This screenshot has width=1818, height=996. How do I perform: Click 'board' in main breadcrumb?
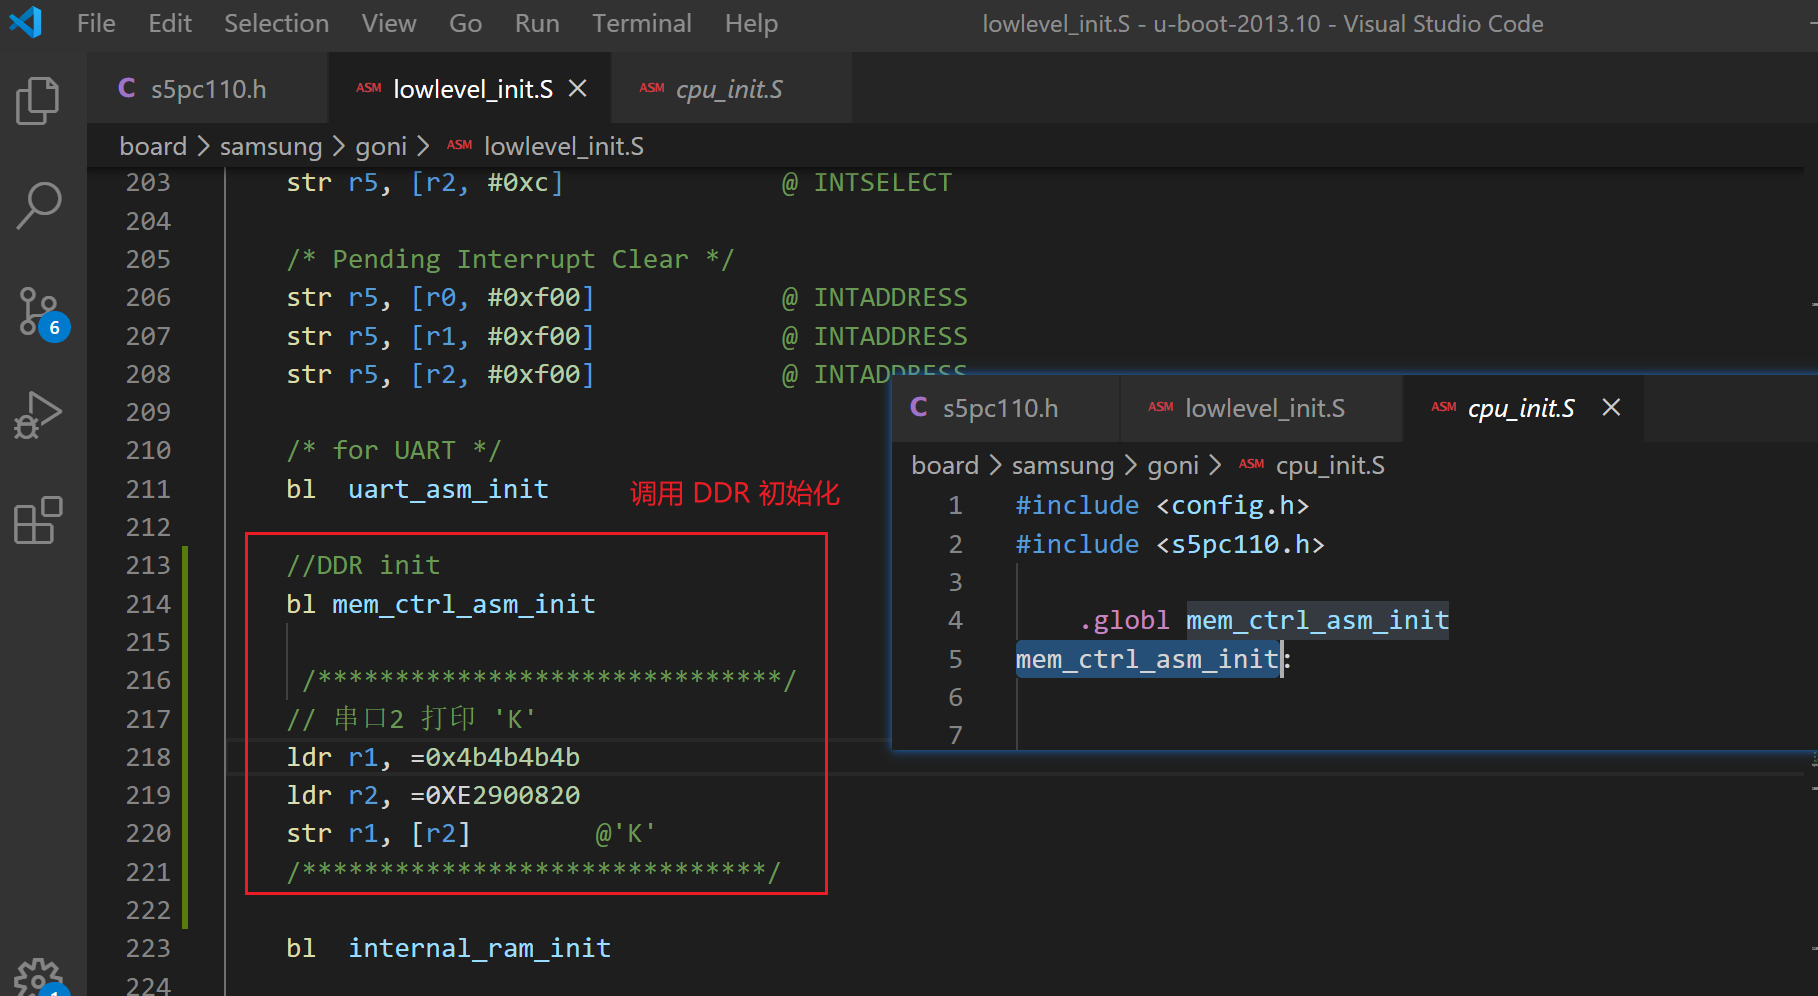click(153, 146)
